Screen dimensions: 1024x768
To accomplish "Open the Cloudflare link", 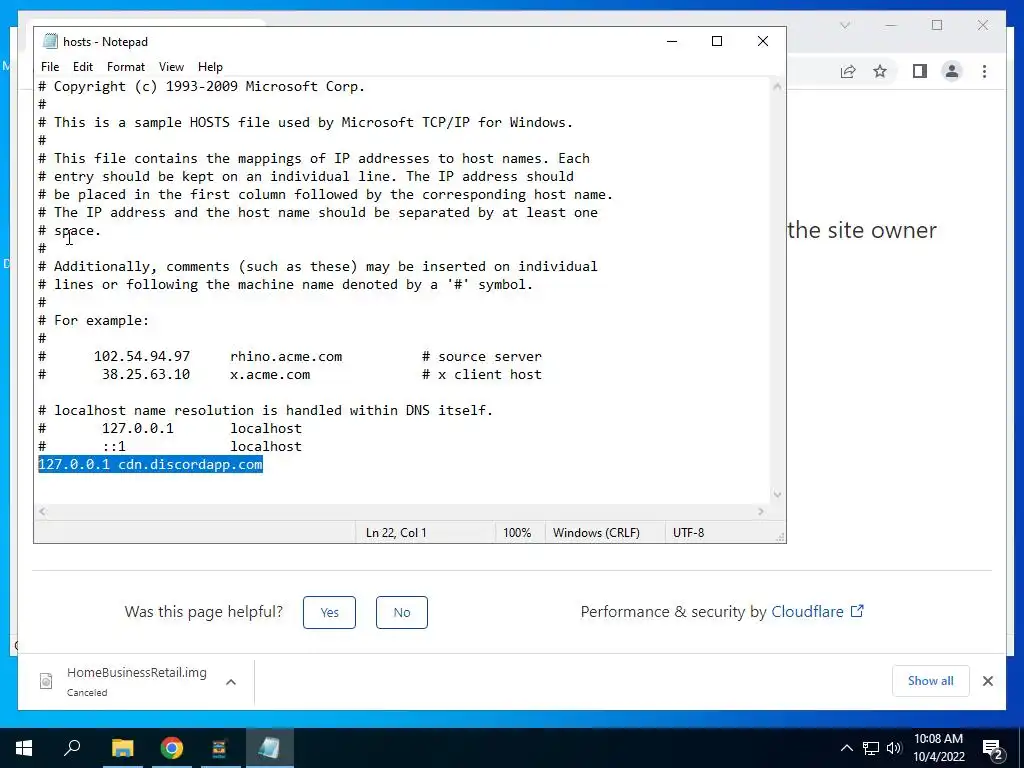I will click(817, 611).
